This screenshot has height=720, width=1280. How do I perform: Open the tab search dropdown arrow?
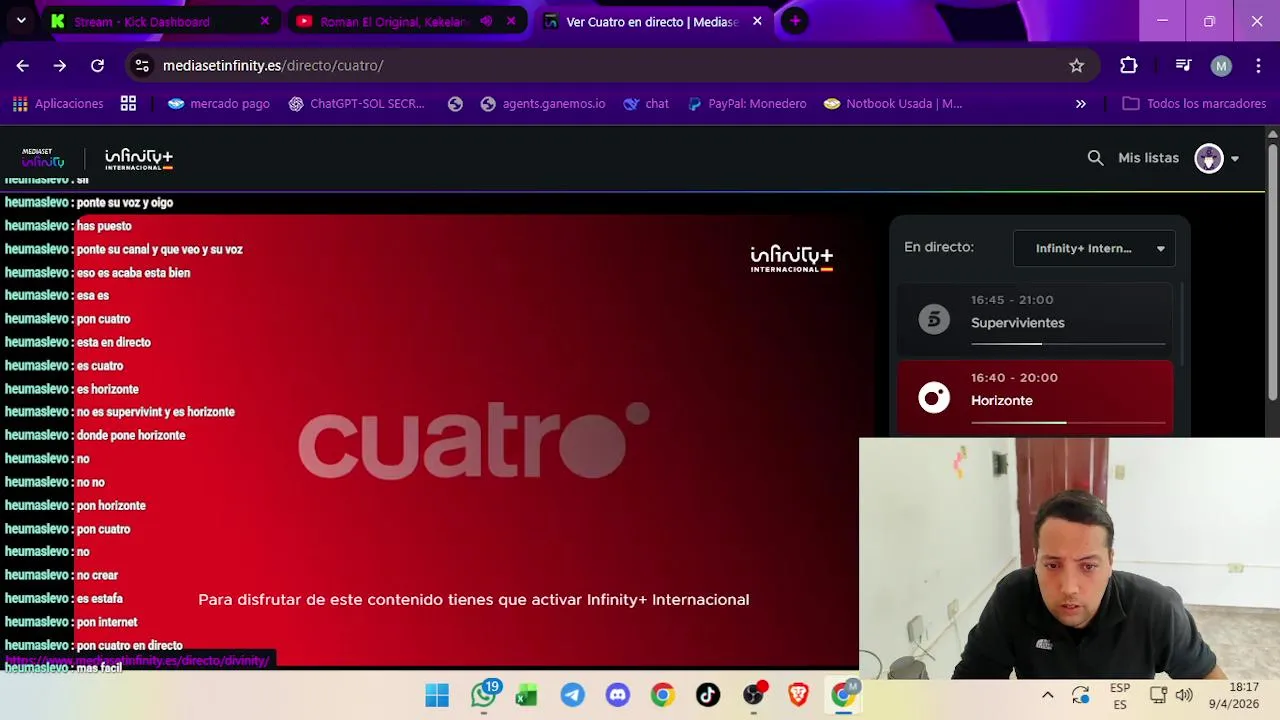(21, 20)
